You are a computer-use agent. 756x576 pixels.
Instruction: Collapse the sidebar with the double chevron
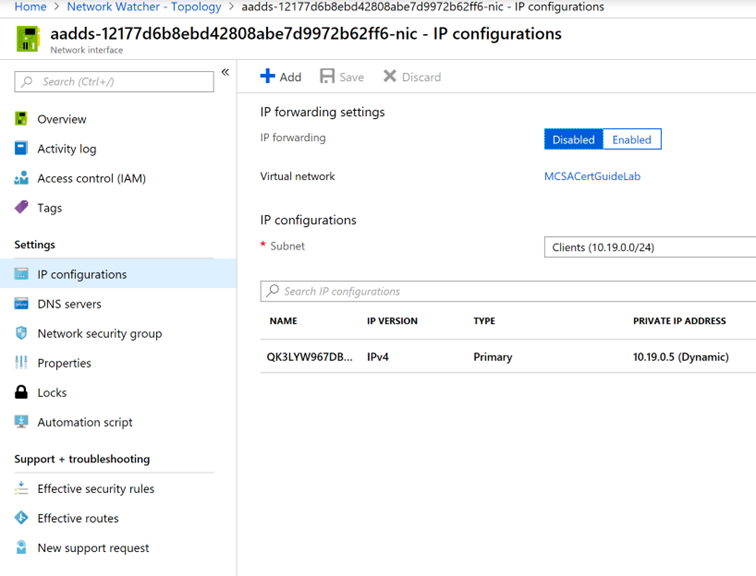[225, 72]
